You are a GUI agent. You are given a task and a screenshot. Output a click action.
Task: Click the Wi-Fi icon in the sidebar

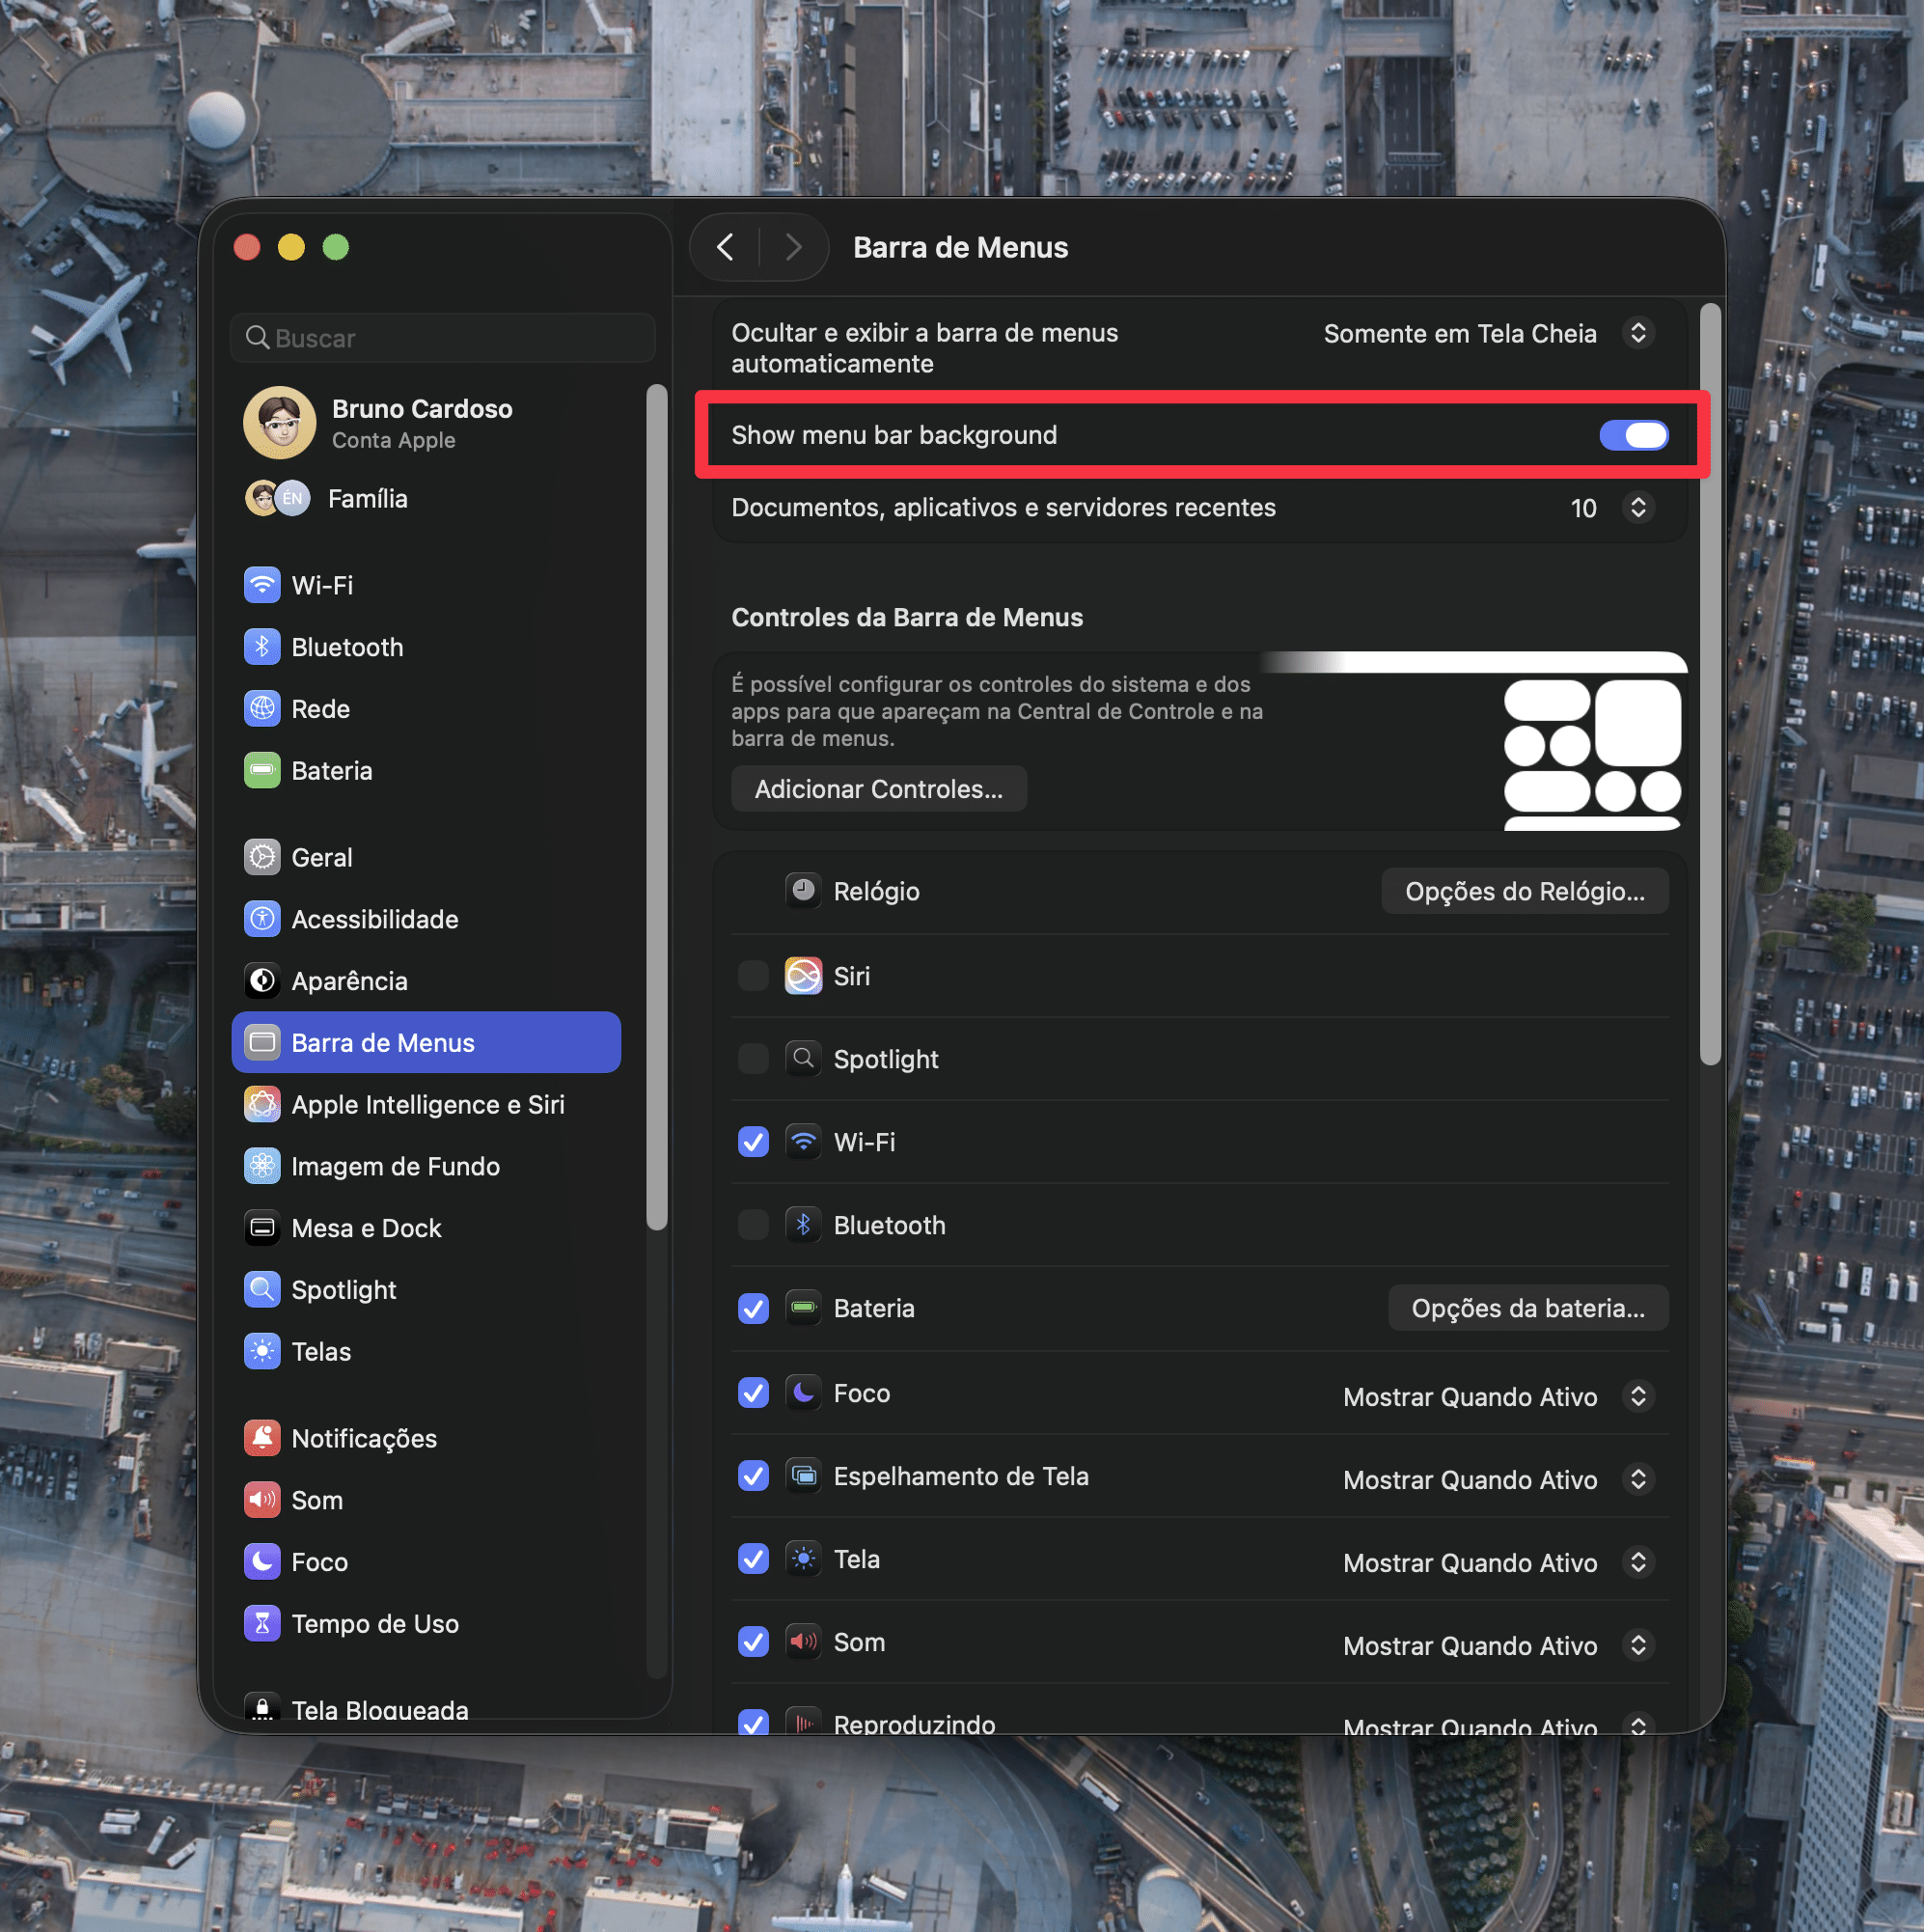coord(262,585)
